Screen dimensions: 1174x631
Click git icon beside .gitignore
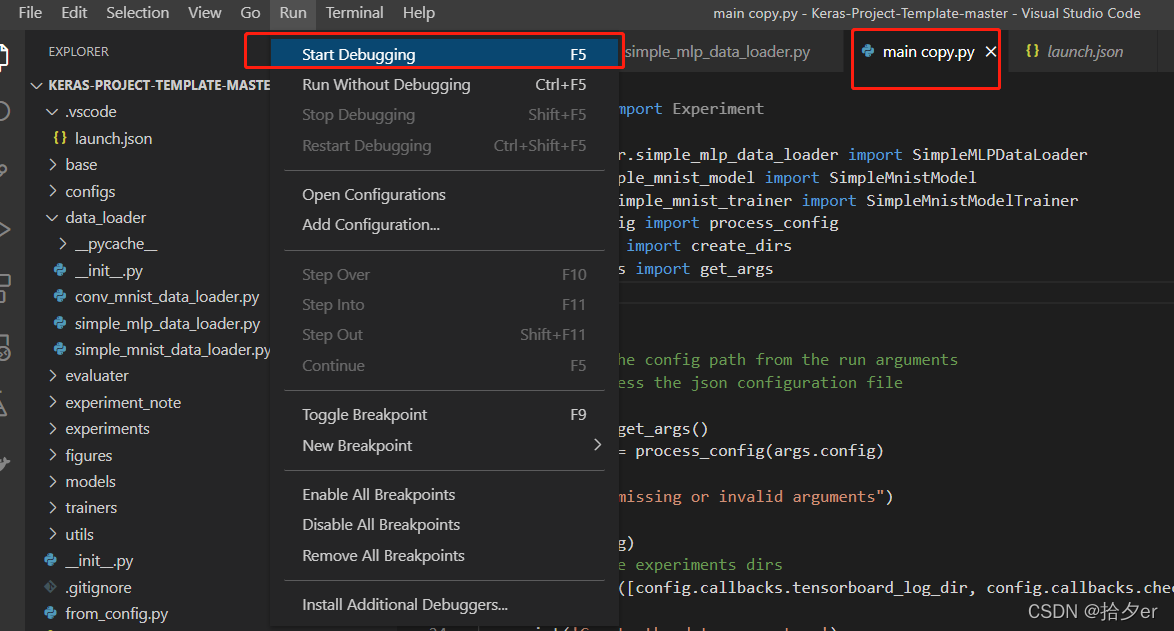(50, 587)
